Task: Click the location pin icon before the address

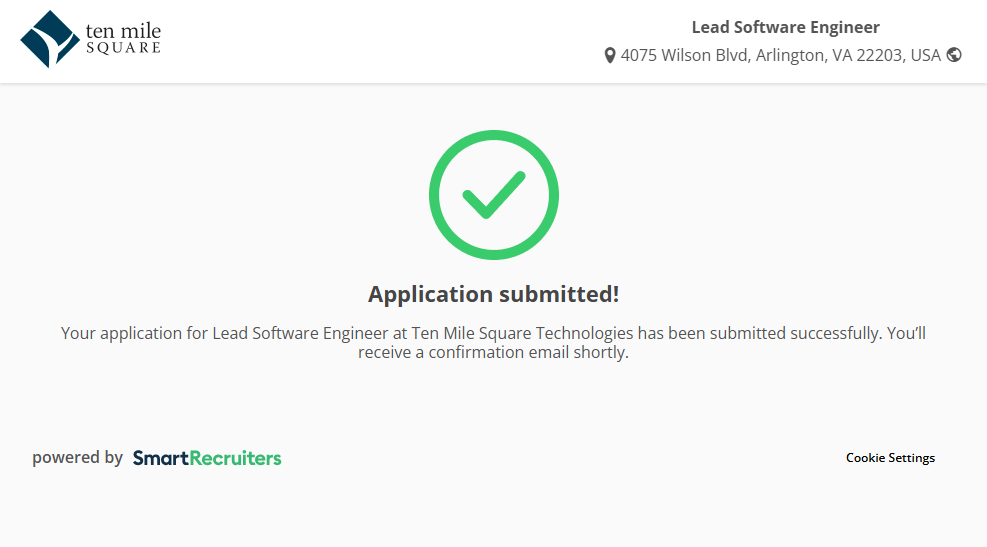Action: [610, 56]
